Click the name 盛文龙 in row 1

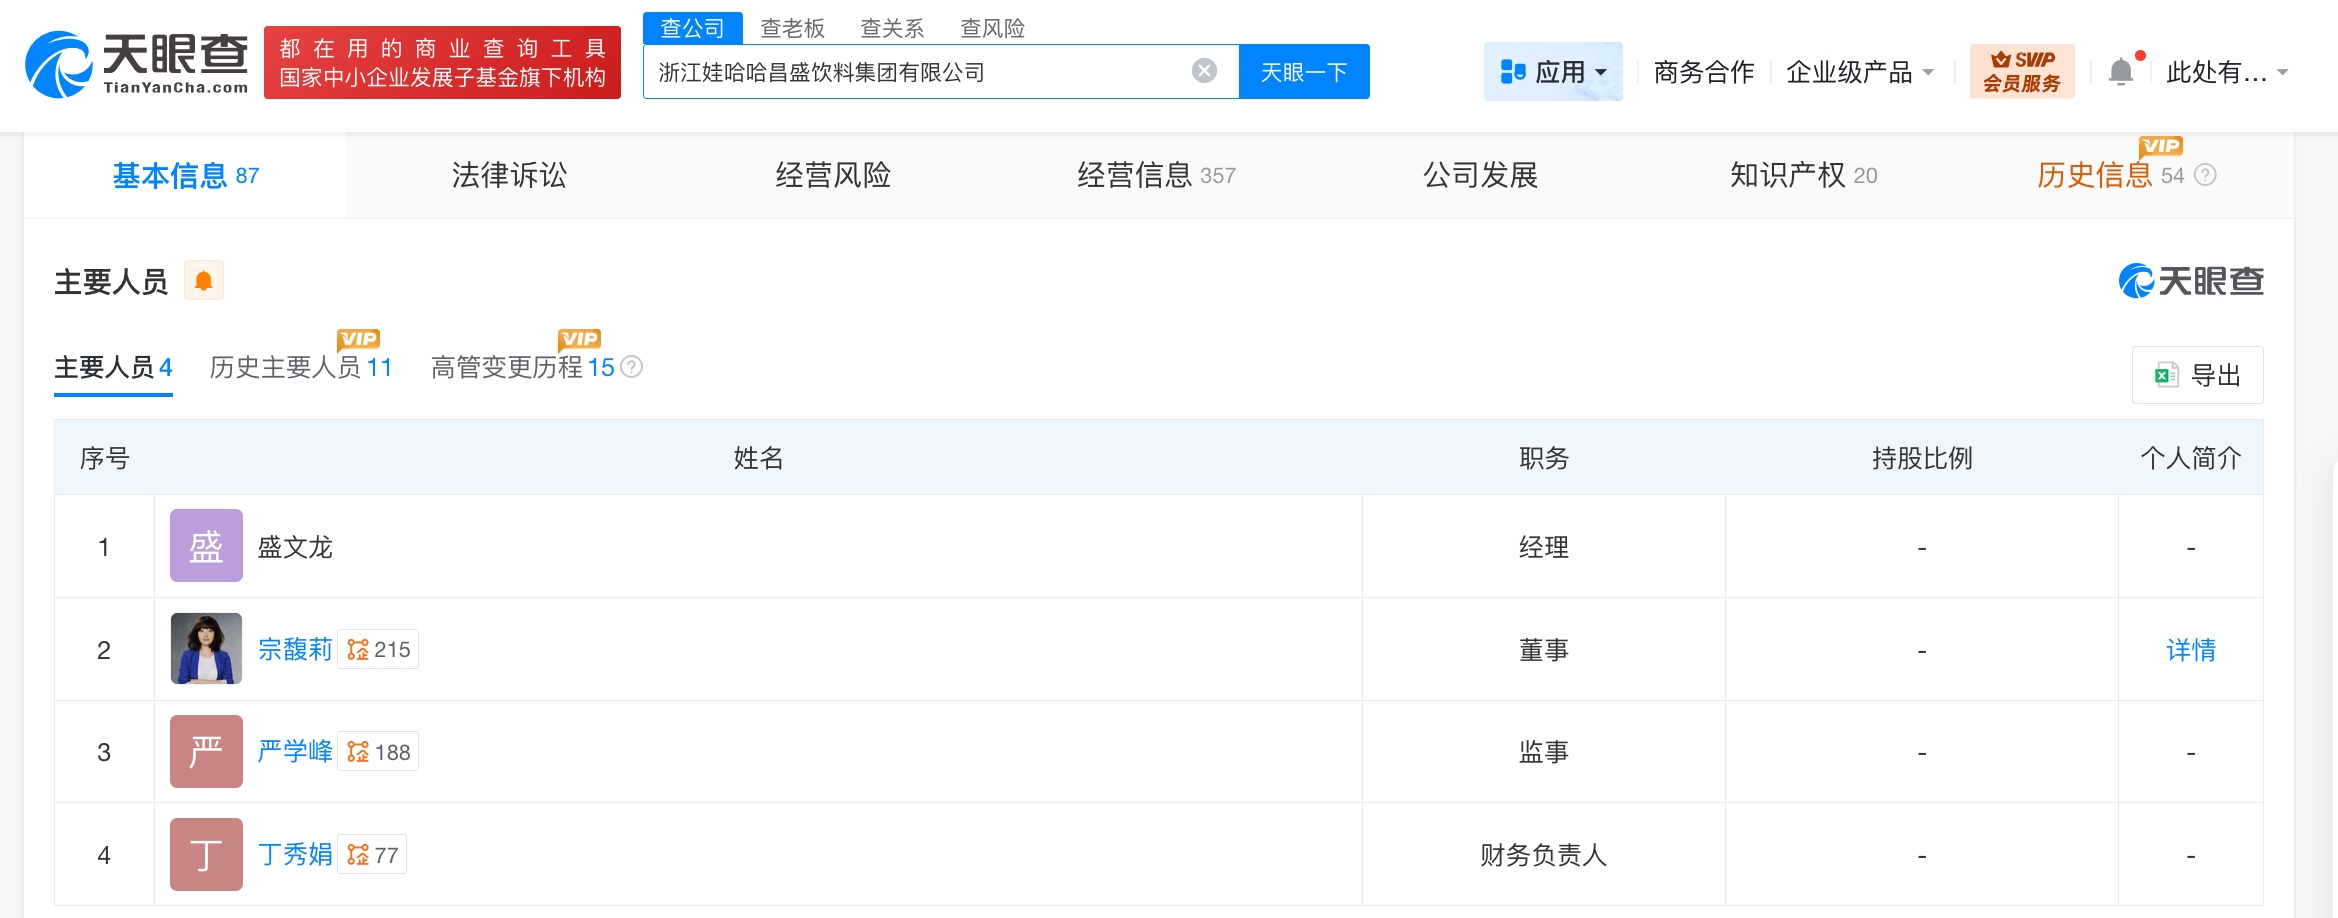pyautogui.click(x=295, y=547)
